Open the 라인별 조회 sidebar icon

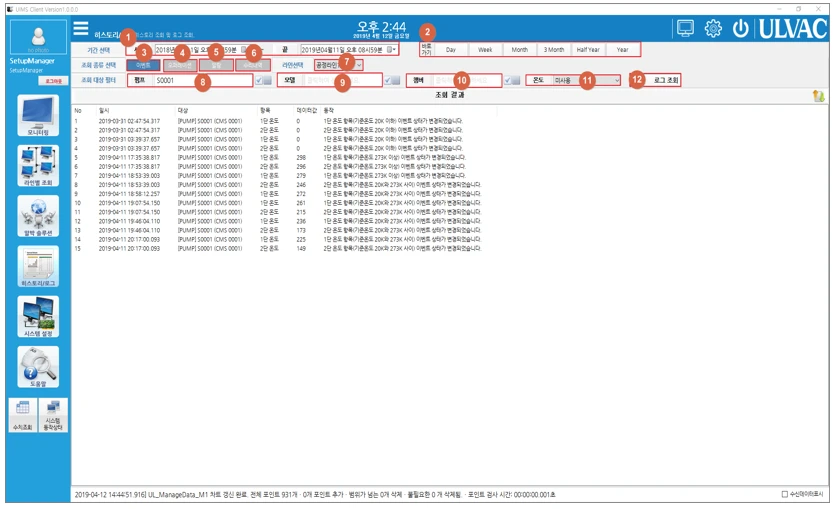coord(38,165)
